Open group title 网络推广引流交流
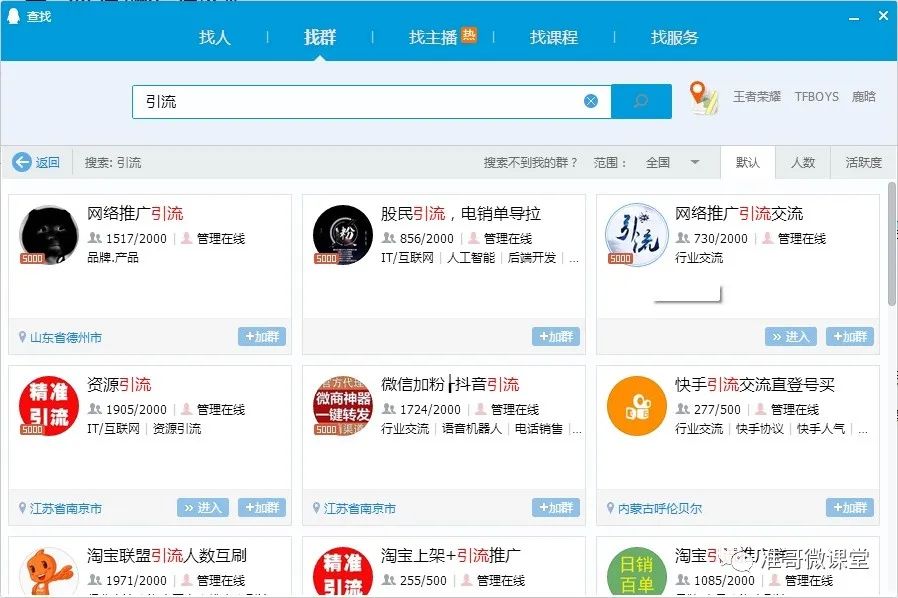 [739, 214]
